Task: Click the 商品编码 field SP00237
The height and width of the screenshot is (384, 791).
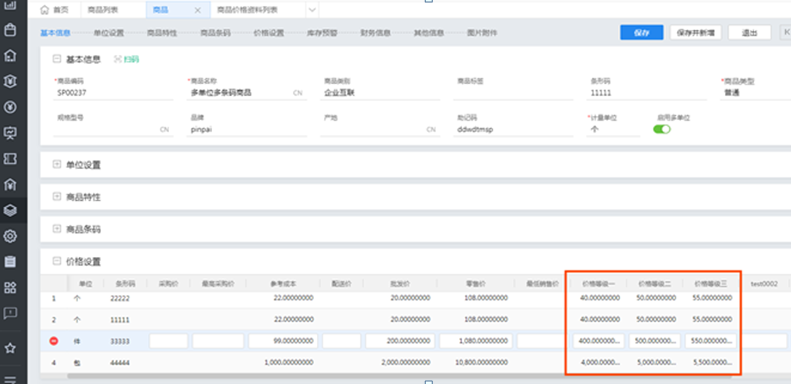Action: click(x=114, y=93)
